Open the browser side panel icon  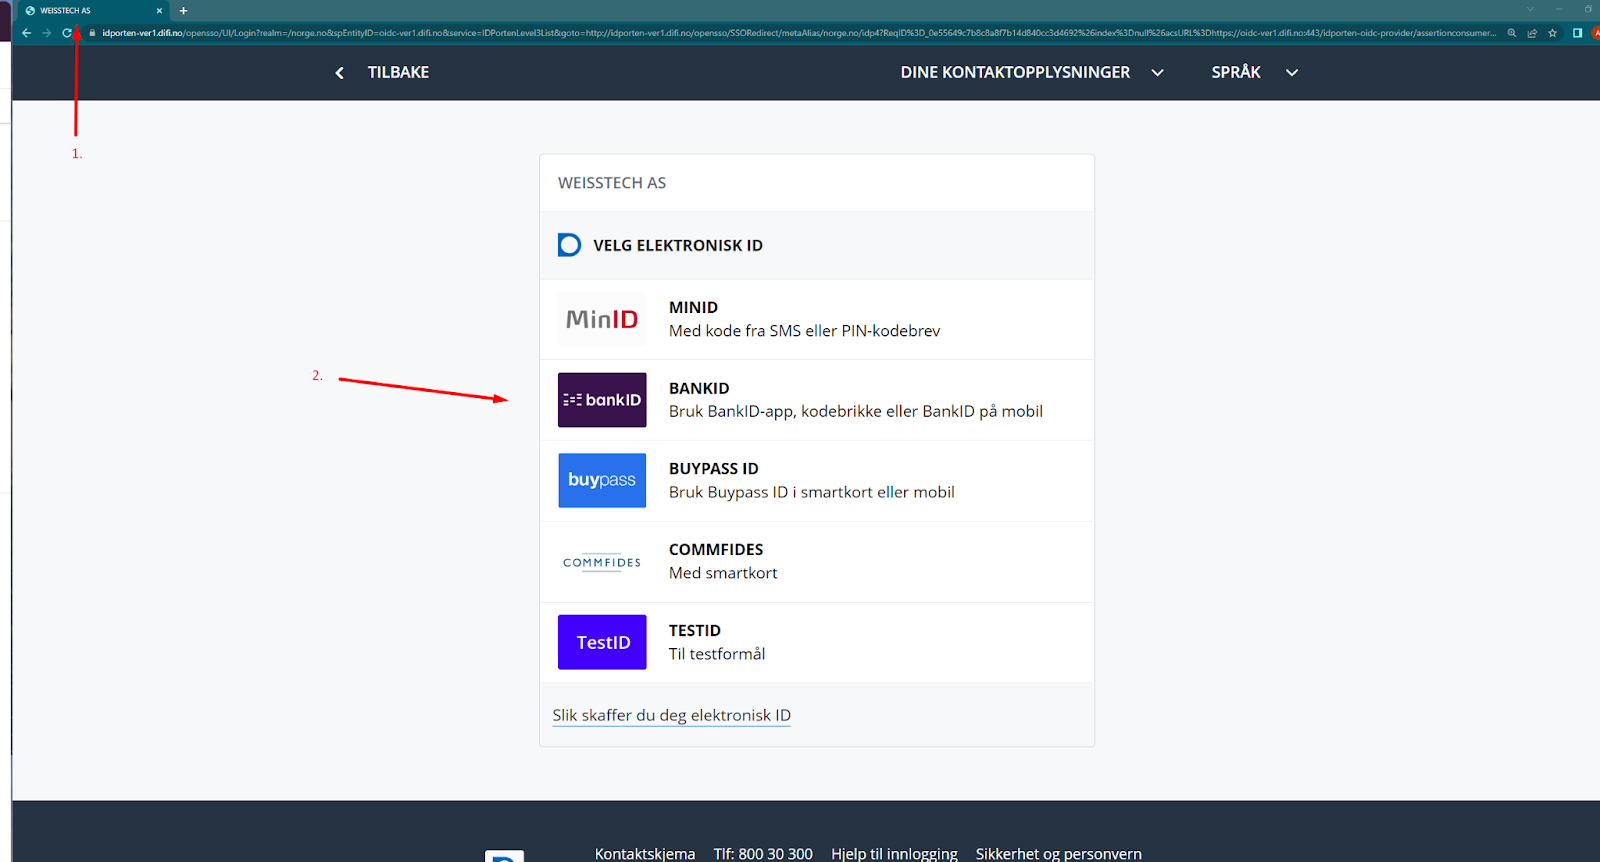[1577, 33]
